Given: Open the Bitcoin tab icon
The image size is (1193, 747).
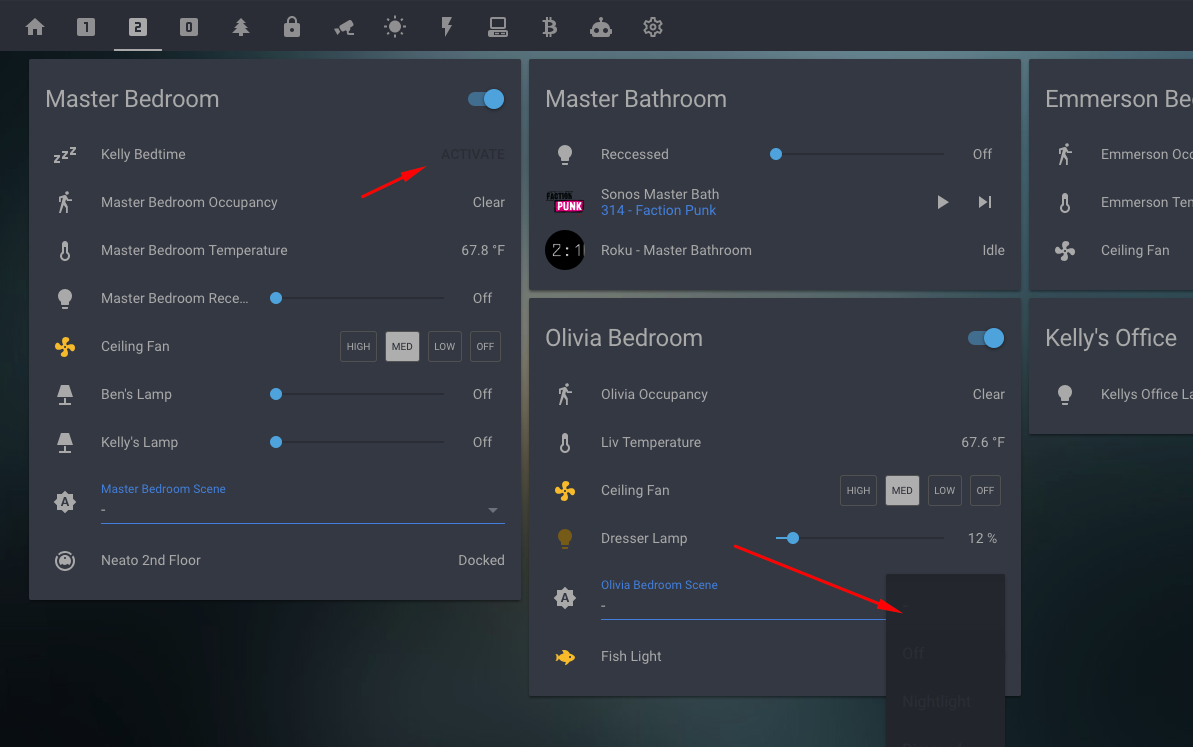Looking at the screenshot, I should click(549, 27).
